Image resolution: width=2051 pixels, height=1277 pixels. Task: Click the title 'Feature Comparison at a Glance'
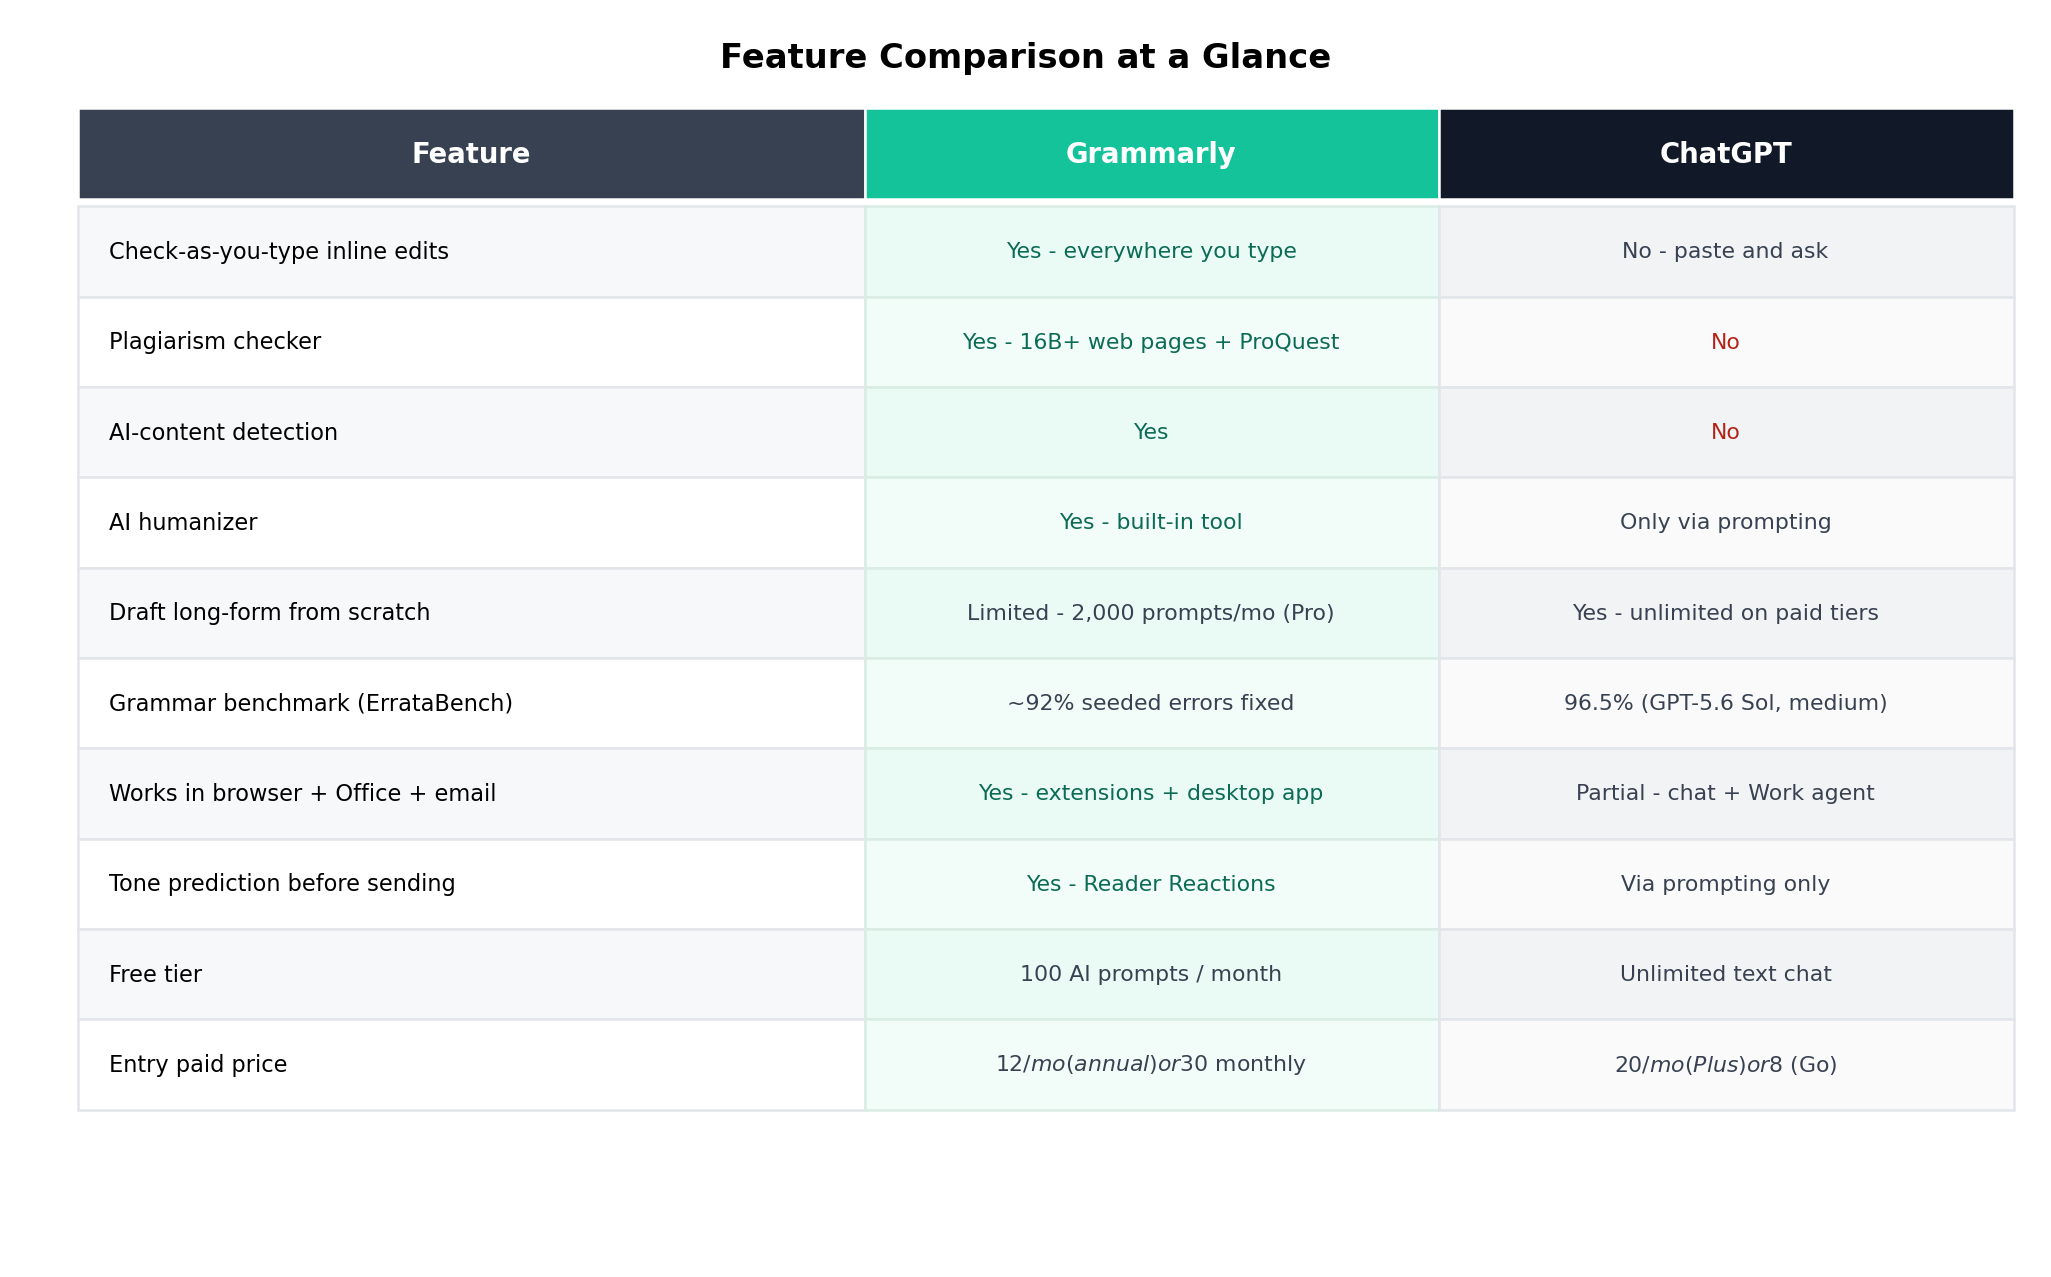click(1025, 57)
